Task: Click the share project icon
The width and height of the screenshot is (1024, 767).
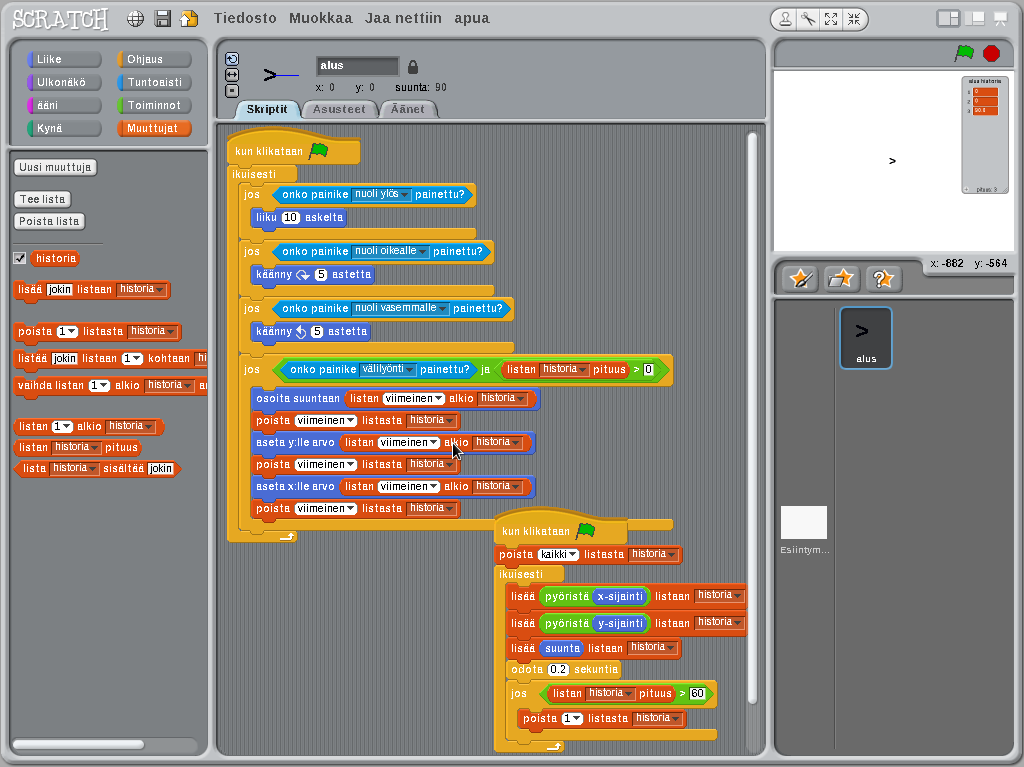Action: point(189,19)
